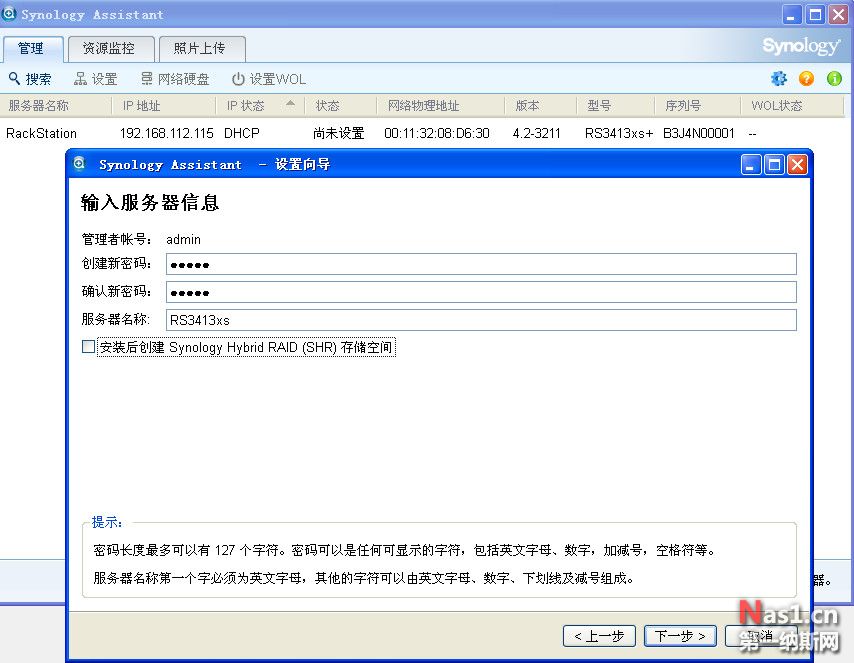Click the 下一步 next button
The width and height of the screenshot is (854, 663).
click(x=680, y=636)
